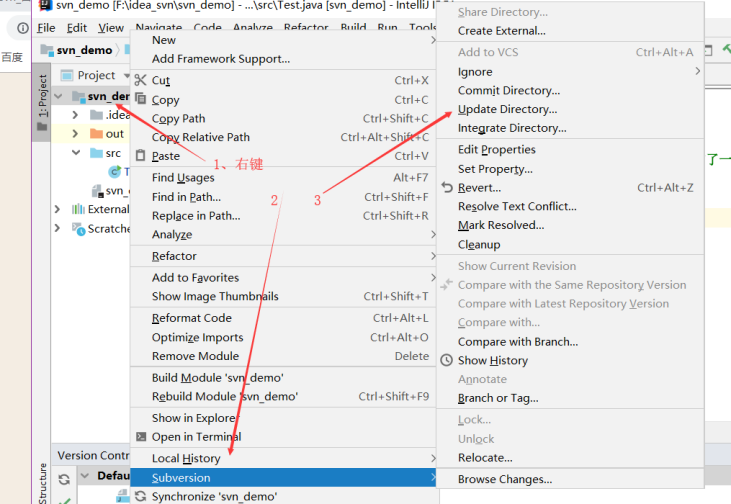Click the Revert arrow icon
731x504 pixels.
pos(447,187)
